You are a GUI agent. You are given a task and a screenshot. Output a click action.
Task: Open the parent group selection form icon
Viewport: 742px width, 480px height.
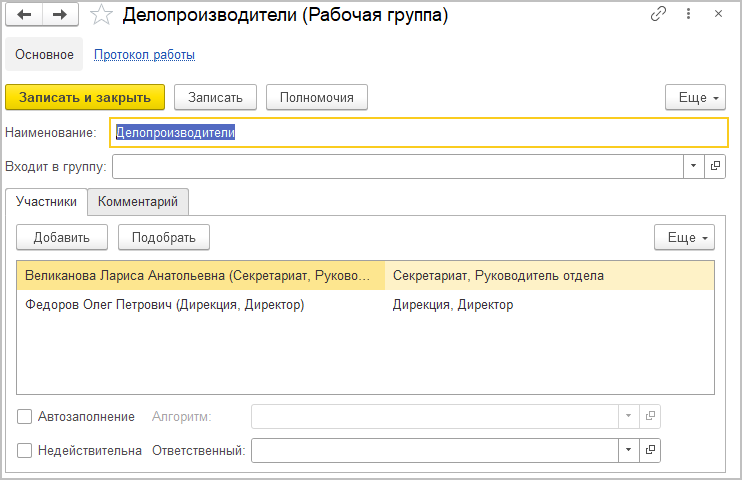[716, 166]
